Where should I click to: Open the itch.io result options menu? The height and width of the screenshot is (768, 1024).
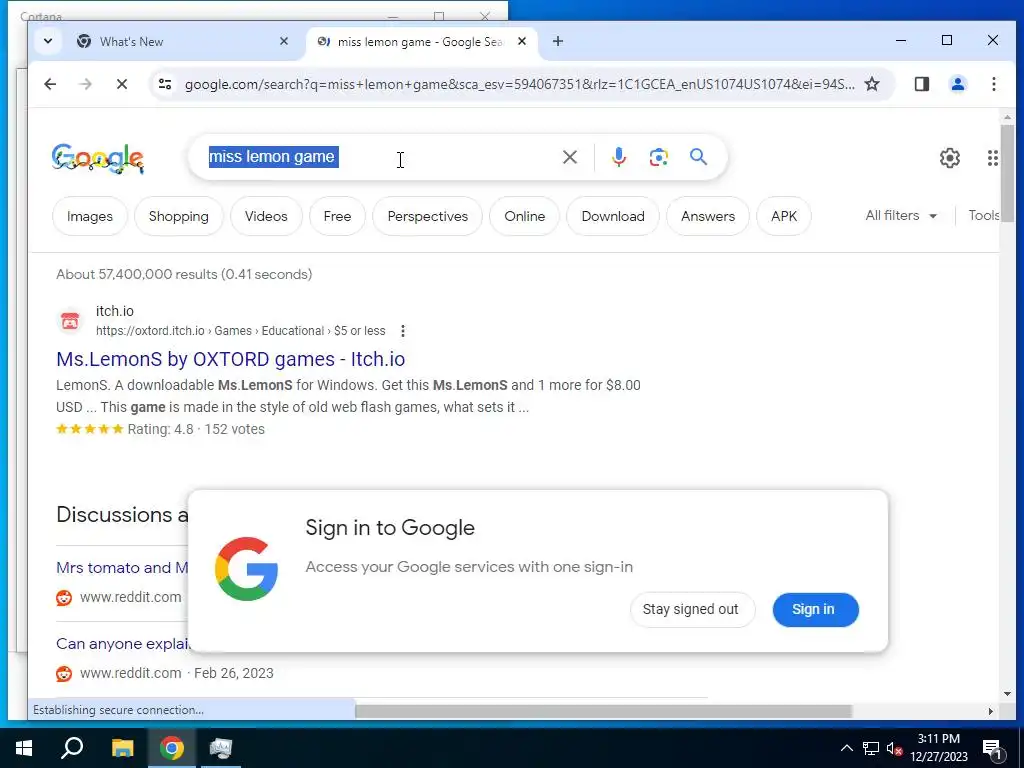tap(403, 331)
